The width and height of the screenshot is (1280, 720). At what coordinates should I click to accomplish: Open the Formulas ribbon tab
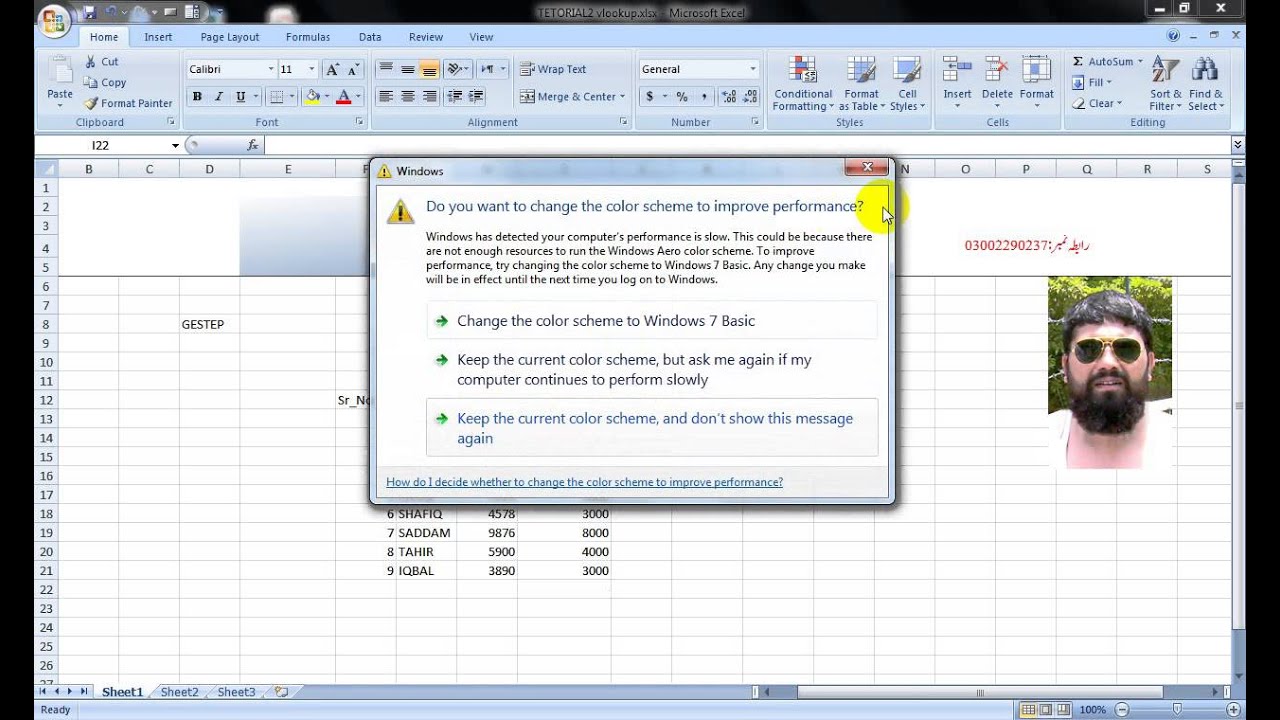click(308, 37)
